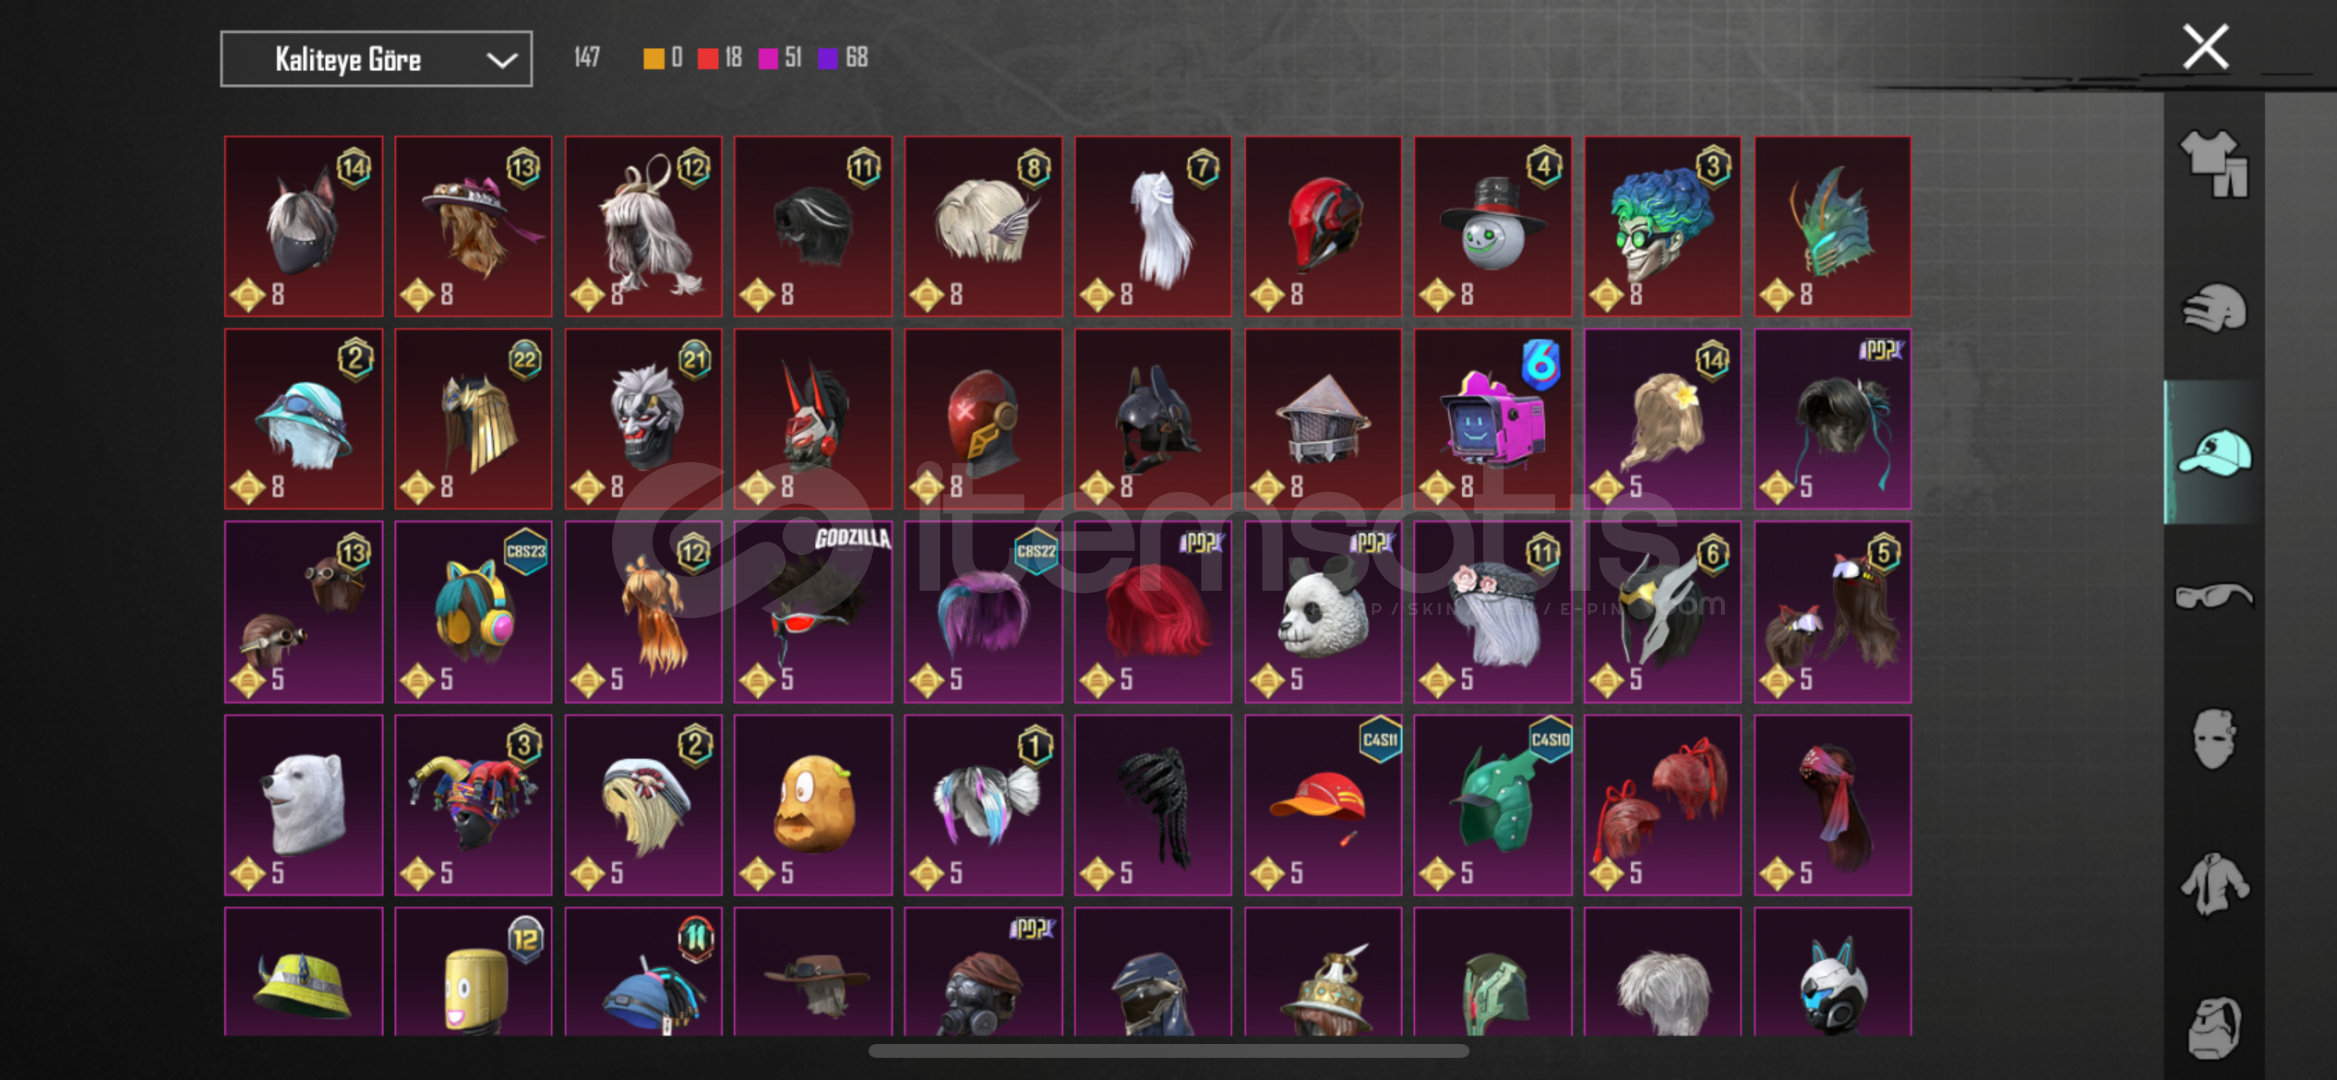Choose the polar bear head item
The image size is (2337, 1080).
(303, 804)
